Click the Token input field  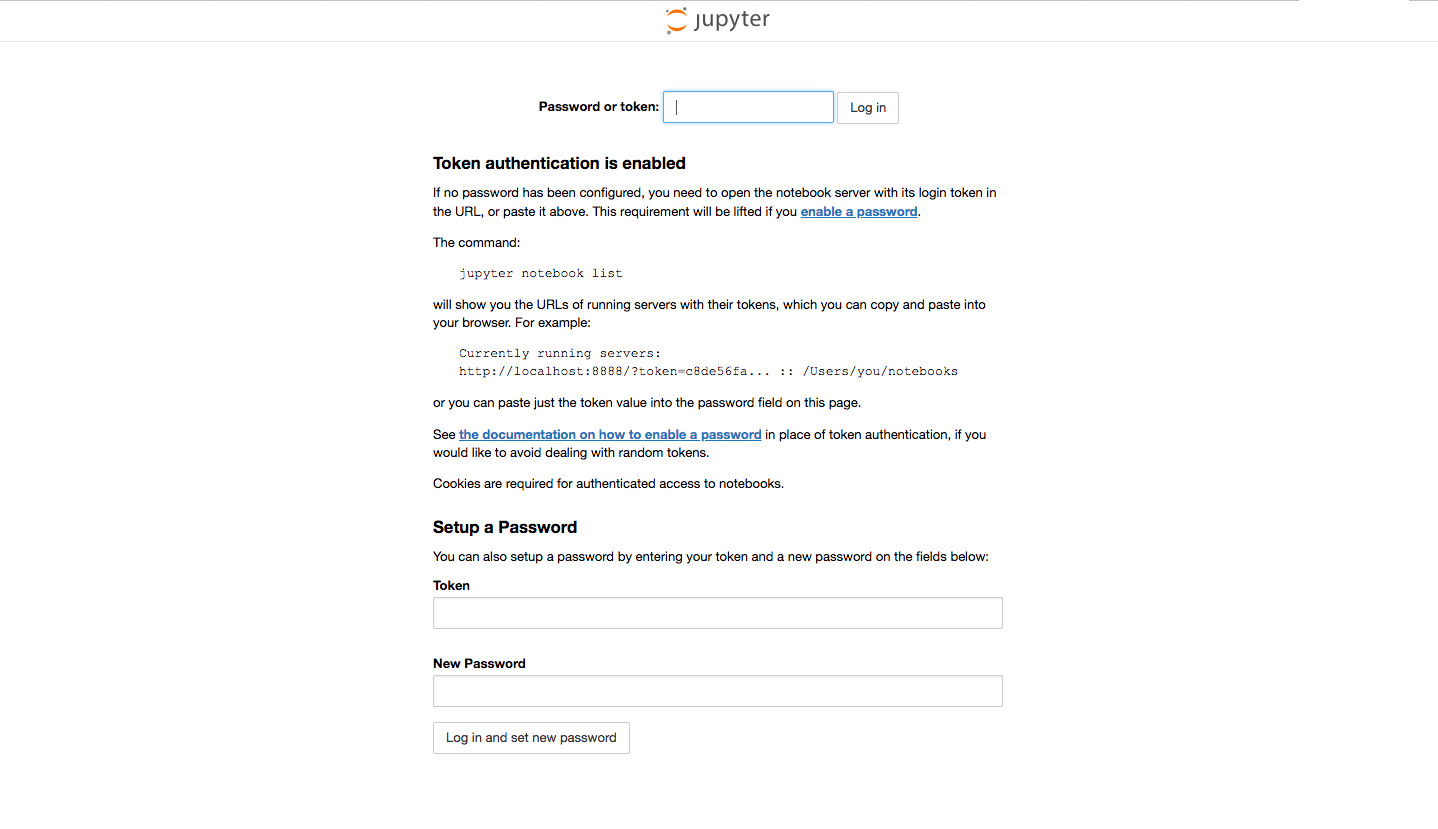click(717, 613)
